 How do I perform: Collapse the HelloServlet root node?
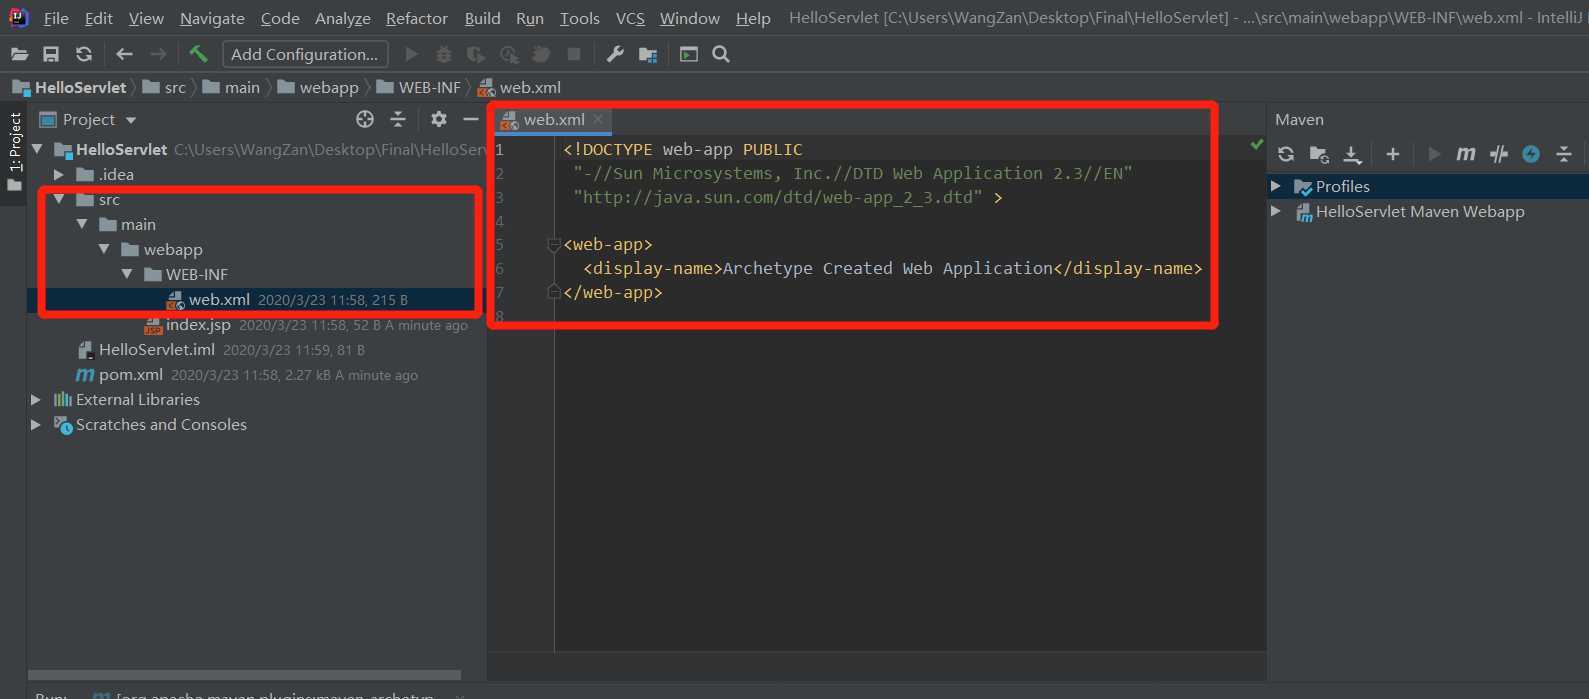click(x=38, y=149)
